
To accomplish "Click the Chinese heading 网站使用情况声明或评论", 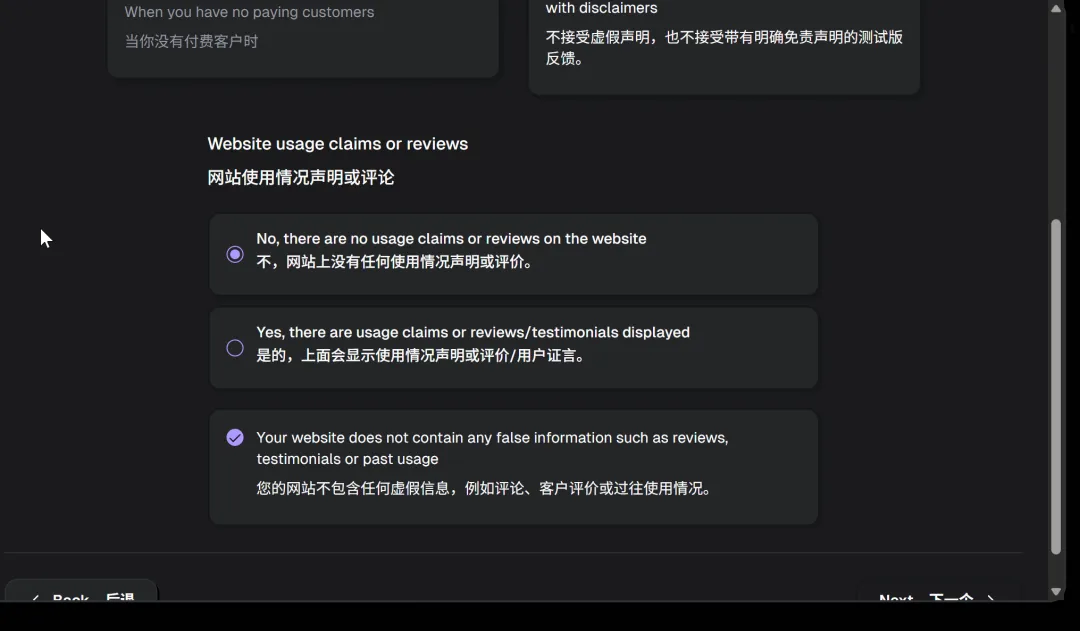I will (301, 178).
